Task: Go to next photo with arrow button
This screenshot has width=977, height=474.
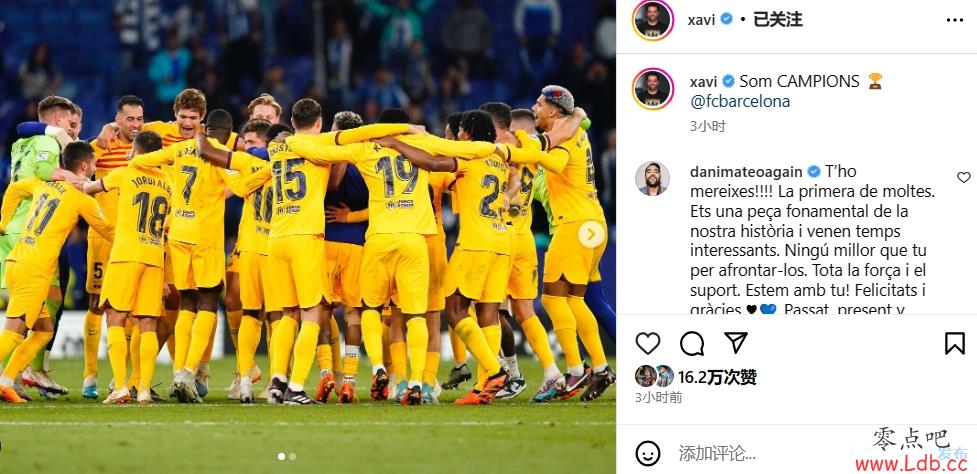Action: 591,234
